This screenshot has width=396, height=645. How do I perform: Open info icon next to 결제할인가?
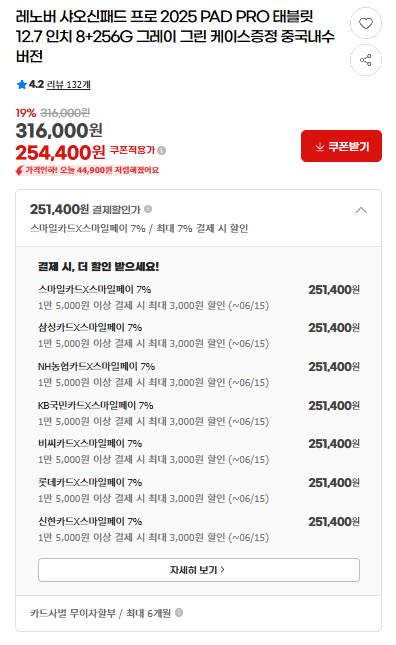point(148,209)
